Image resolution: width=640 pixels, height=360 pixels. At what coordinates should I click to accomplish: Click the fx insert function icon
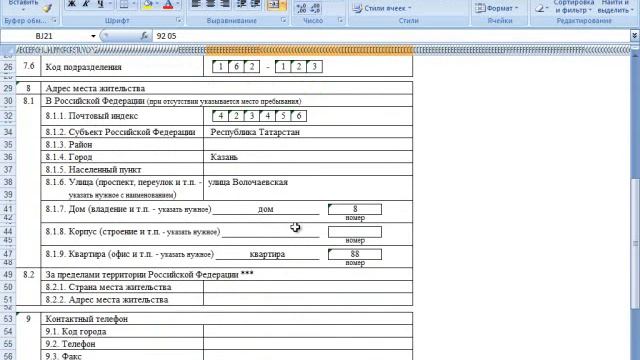(144, 36)
